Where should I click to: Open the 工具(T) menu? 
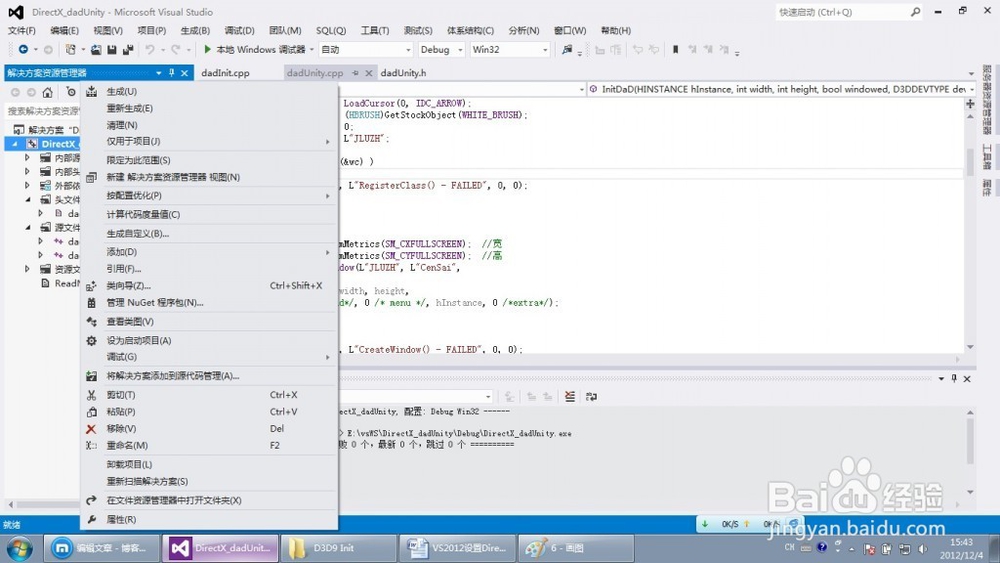pos(375,31)
